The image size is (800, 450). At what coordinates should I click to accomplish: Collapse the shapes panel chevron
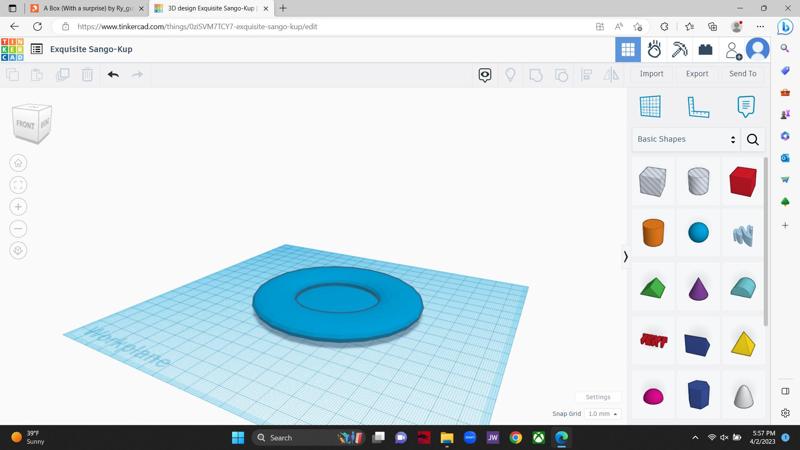[x=626, y=257]
